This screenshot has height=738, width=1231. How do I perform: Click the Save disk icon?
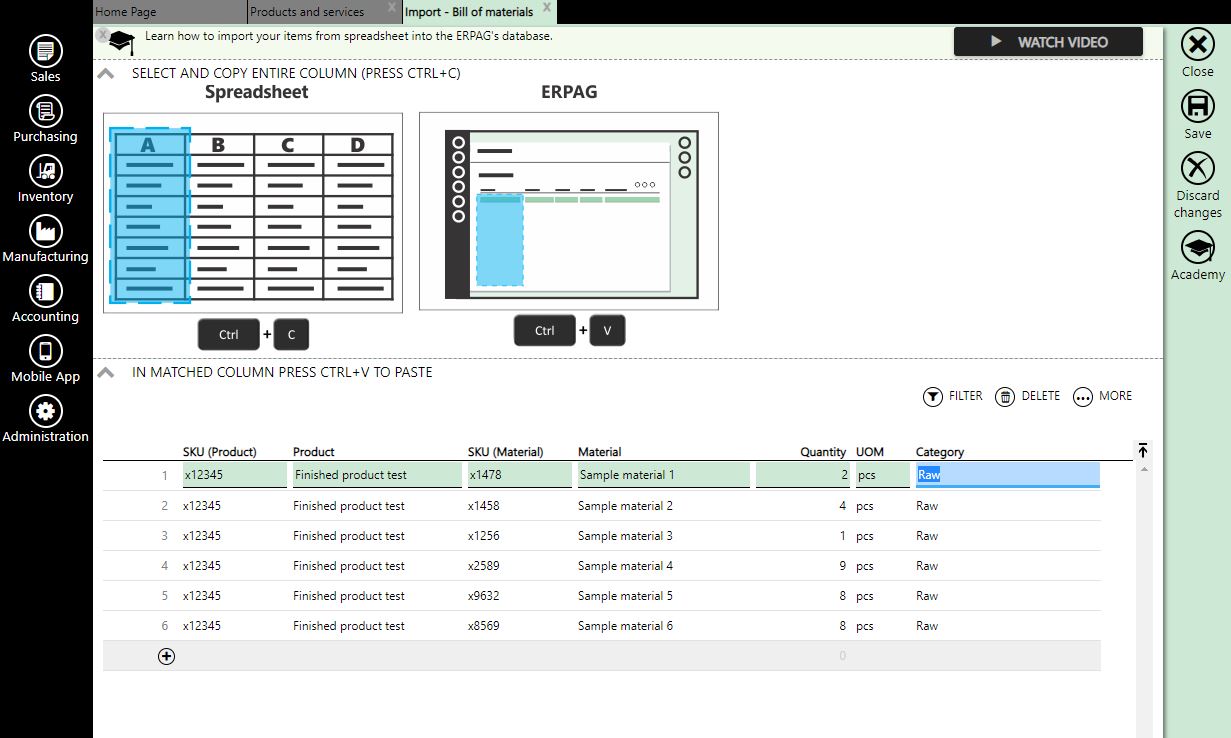1197,107
